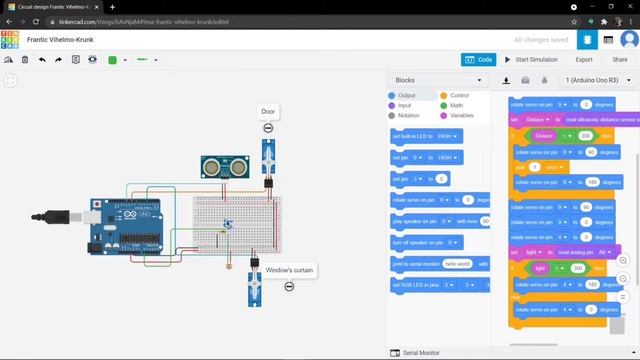Open user profile avatar
This screenshot has height=360, width=640.
click(629, 40)
